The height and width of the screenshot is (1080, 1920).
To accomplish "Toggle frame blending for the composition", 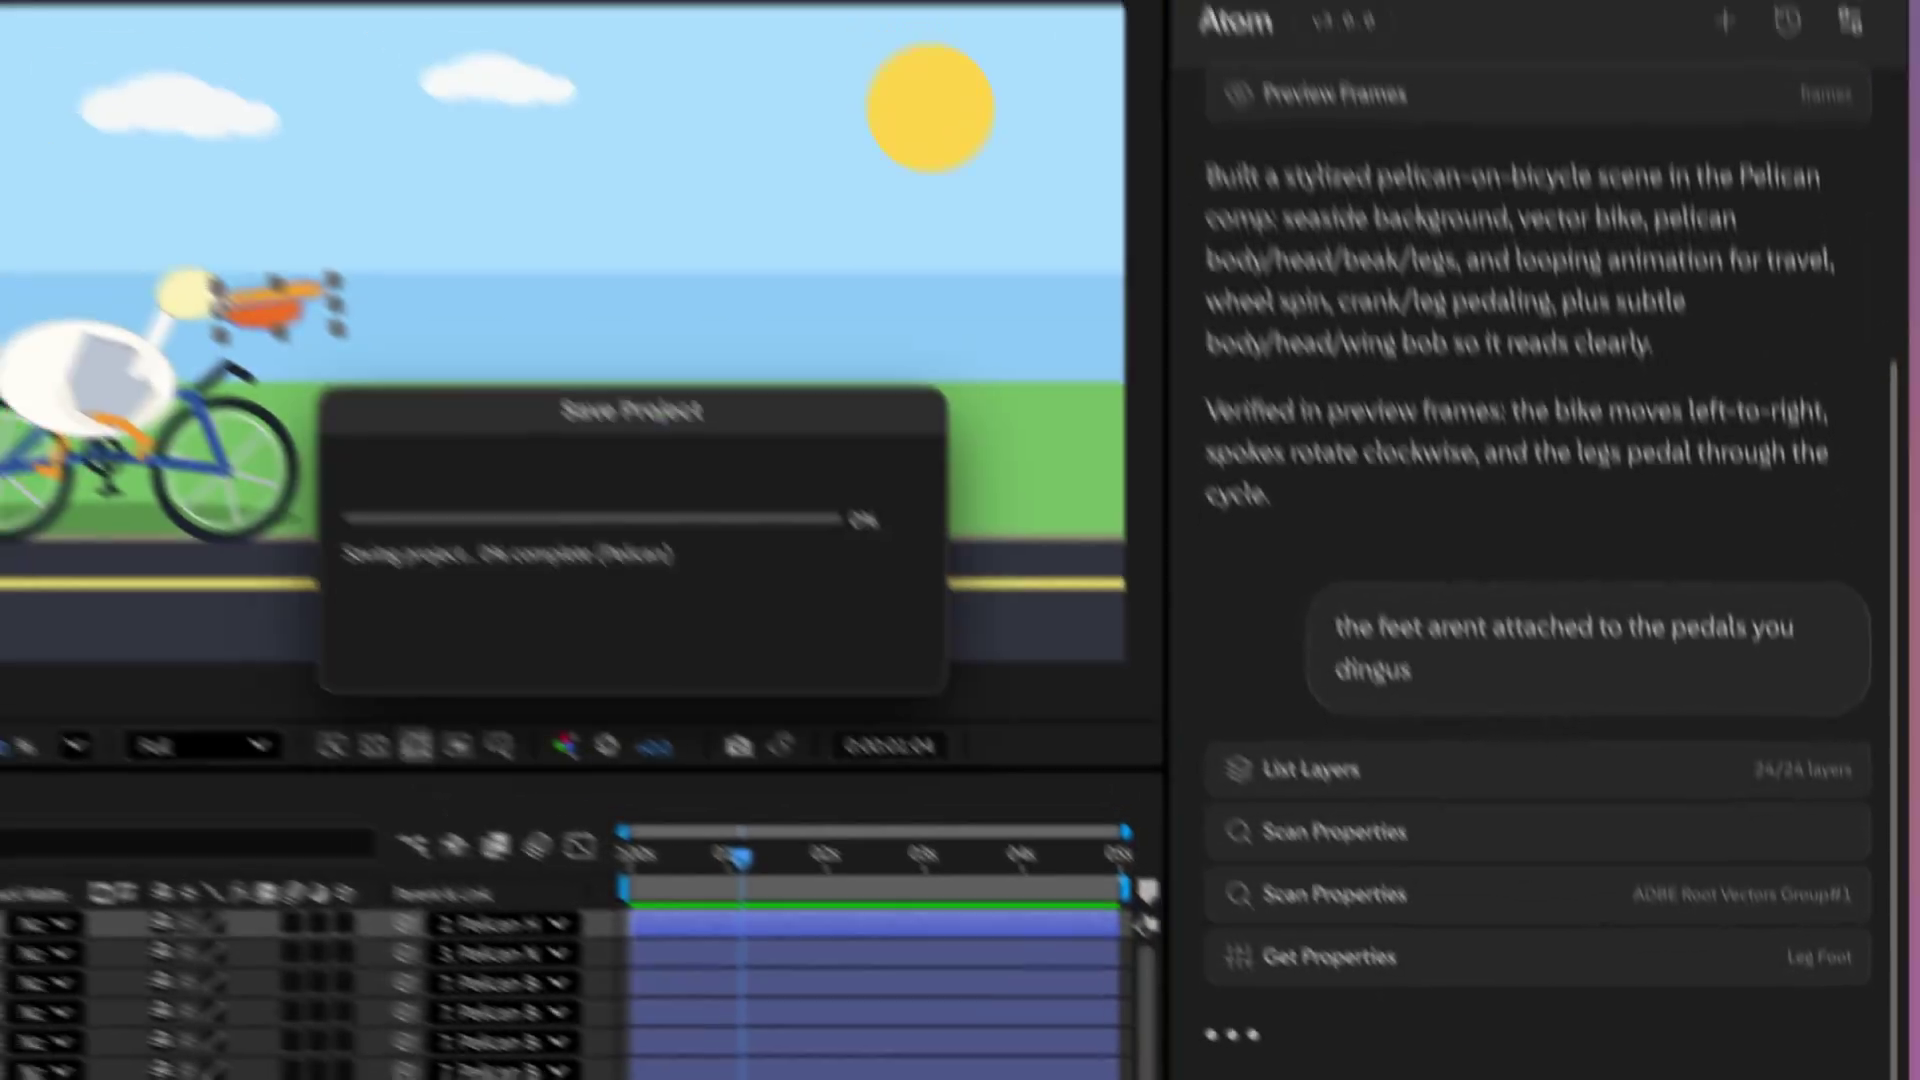I will point(495,846).
